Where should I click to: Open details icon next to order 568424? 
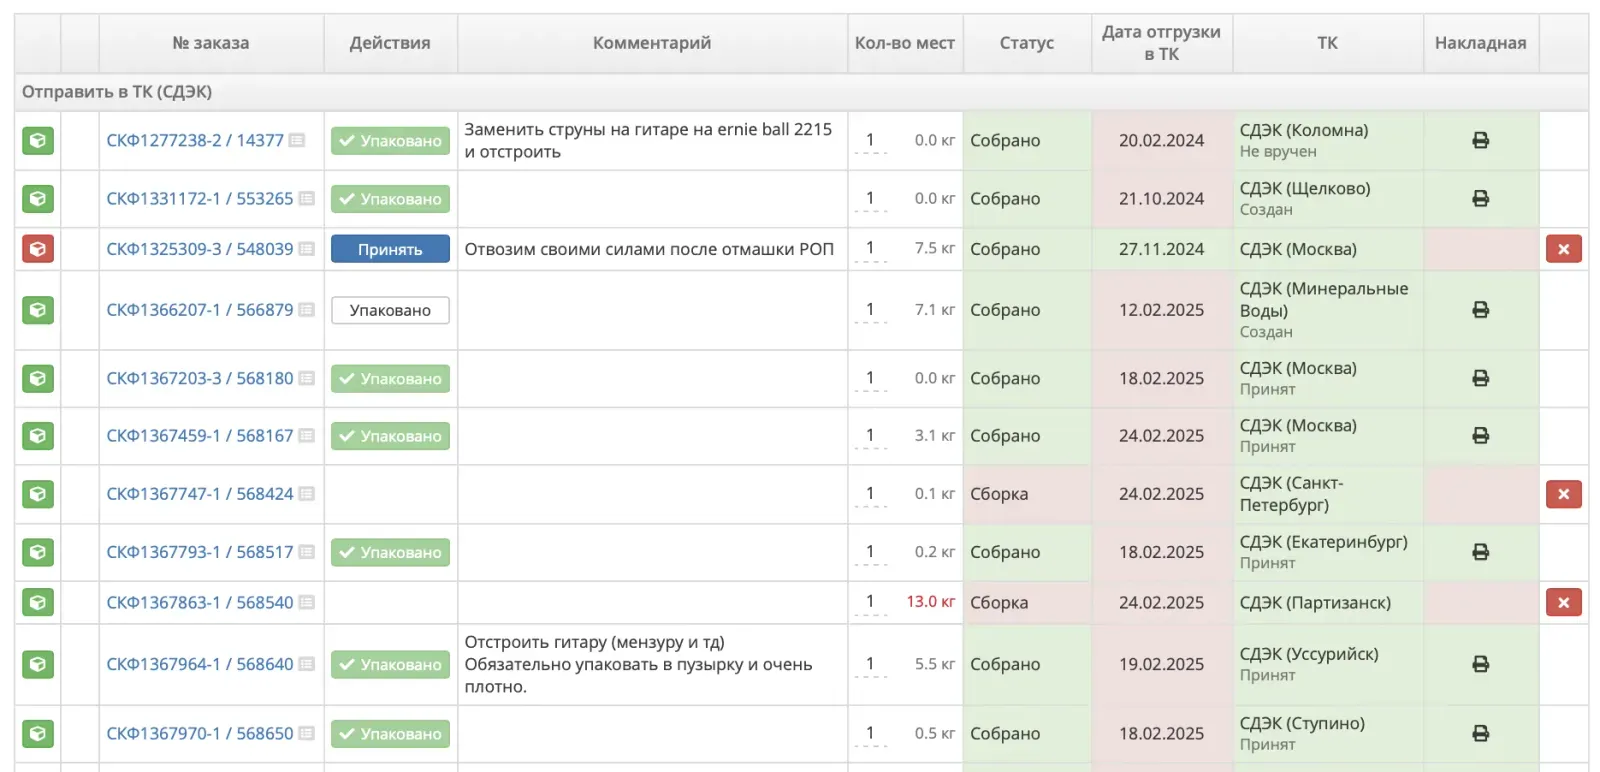pyautogui.click(x=307, y=494)
